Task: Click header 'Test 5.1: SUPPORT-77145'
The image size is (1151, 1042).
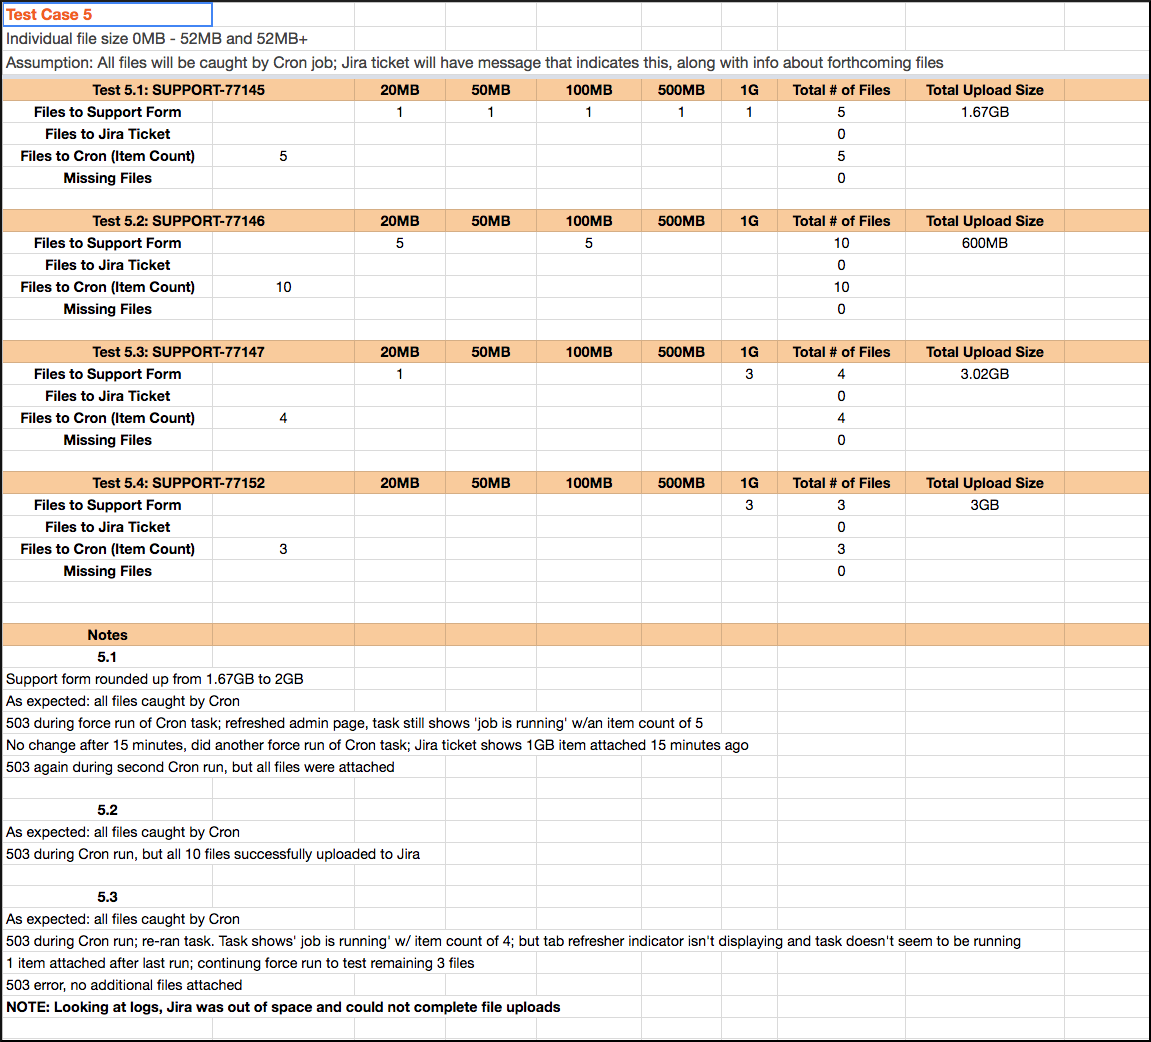Action: 178,90
